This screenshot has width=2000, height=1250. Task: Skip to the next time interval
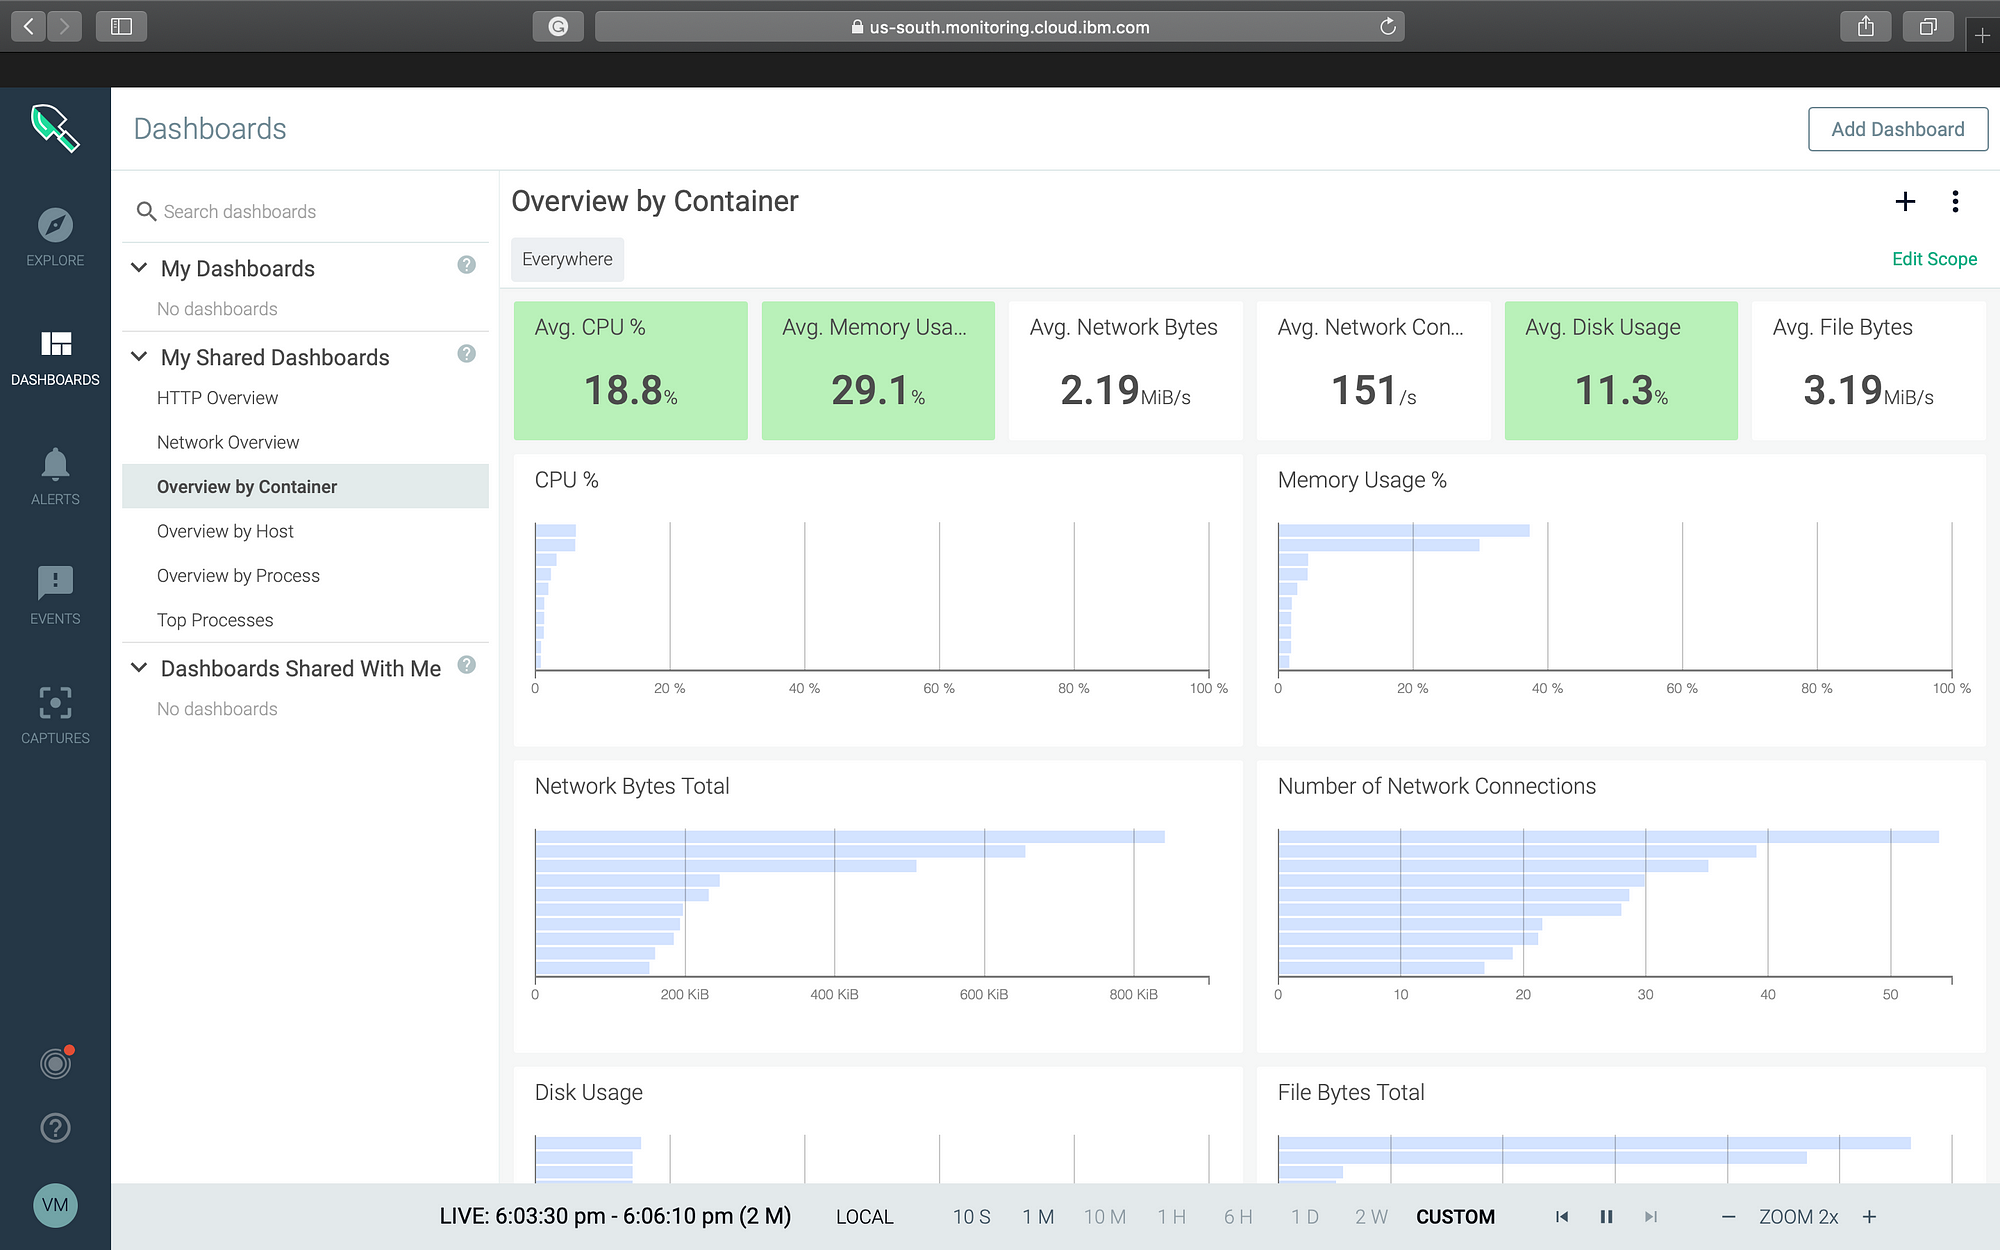pyautogui.click(x=1651, y=1217)
